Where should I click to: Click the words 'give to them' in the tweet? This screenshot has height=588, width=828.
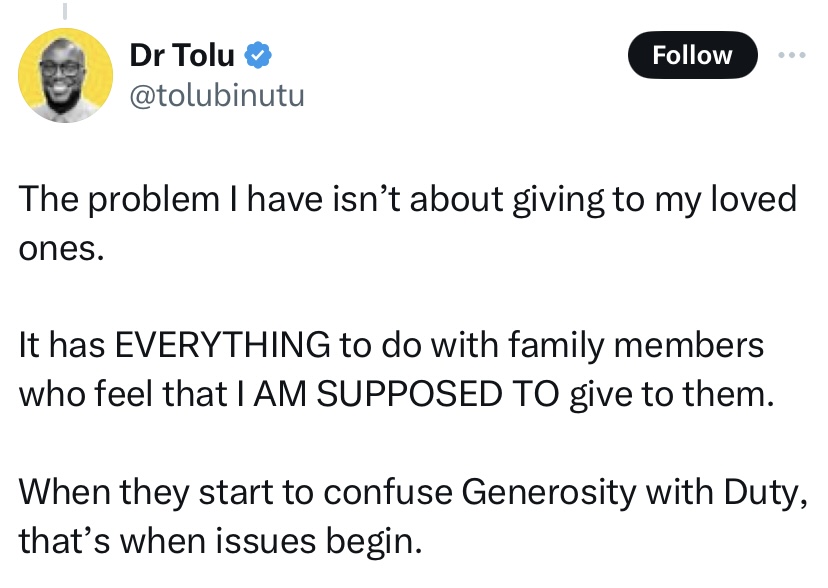(x=669, y=393)
